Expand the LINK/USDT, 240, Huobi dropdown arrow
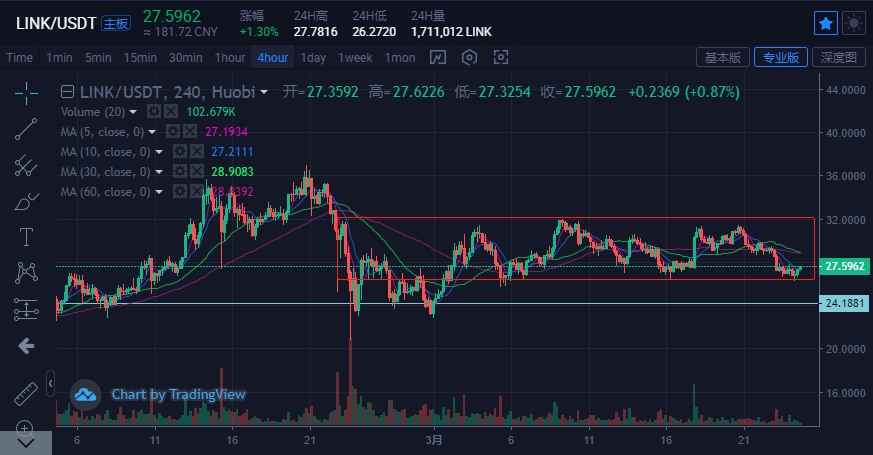Screen dimensions: 873x455 pos(264,92)
